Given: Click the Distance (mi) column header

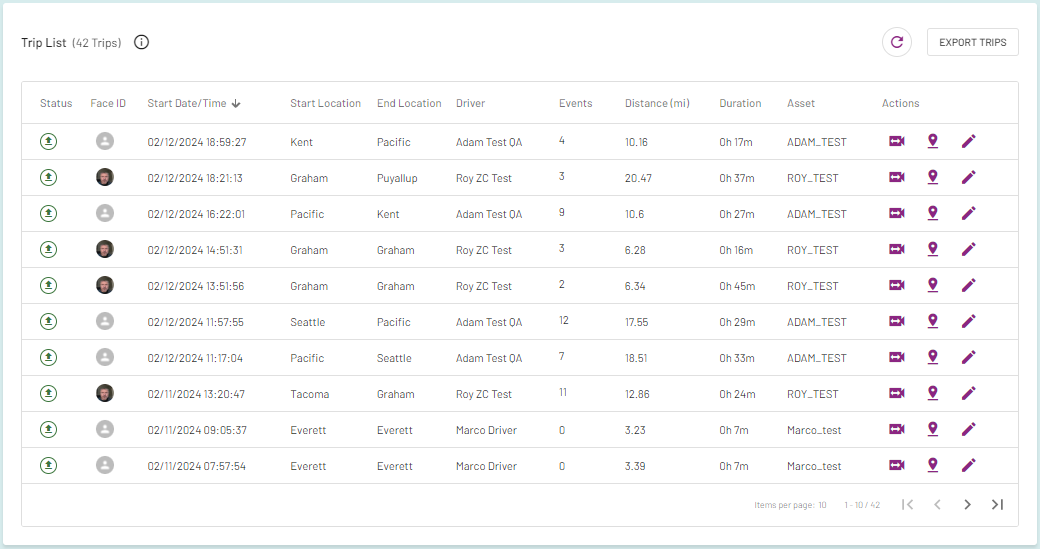Looking at the screenshot, I should pyautogui.click(x=657, y=103).
